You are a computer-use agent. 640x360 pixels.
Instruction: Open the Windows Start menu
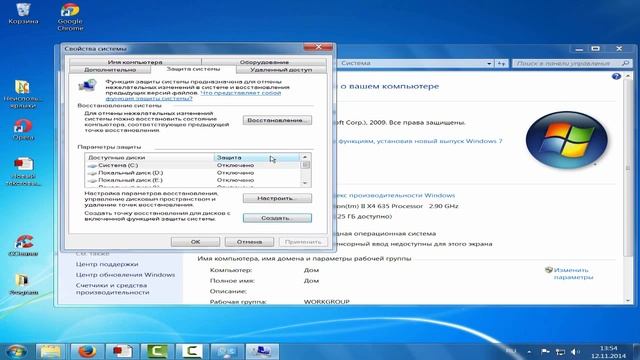[17, 351]
